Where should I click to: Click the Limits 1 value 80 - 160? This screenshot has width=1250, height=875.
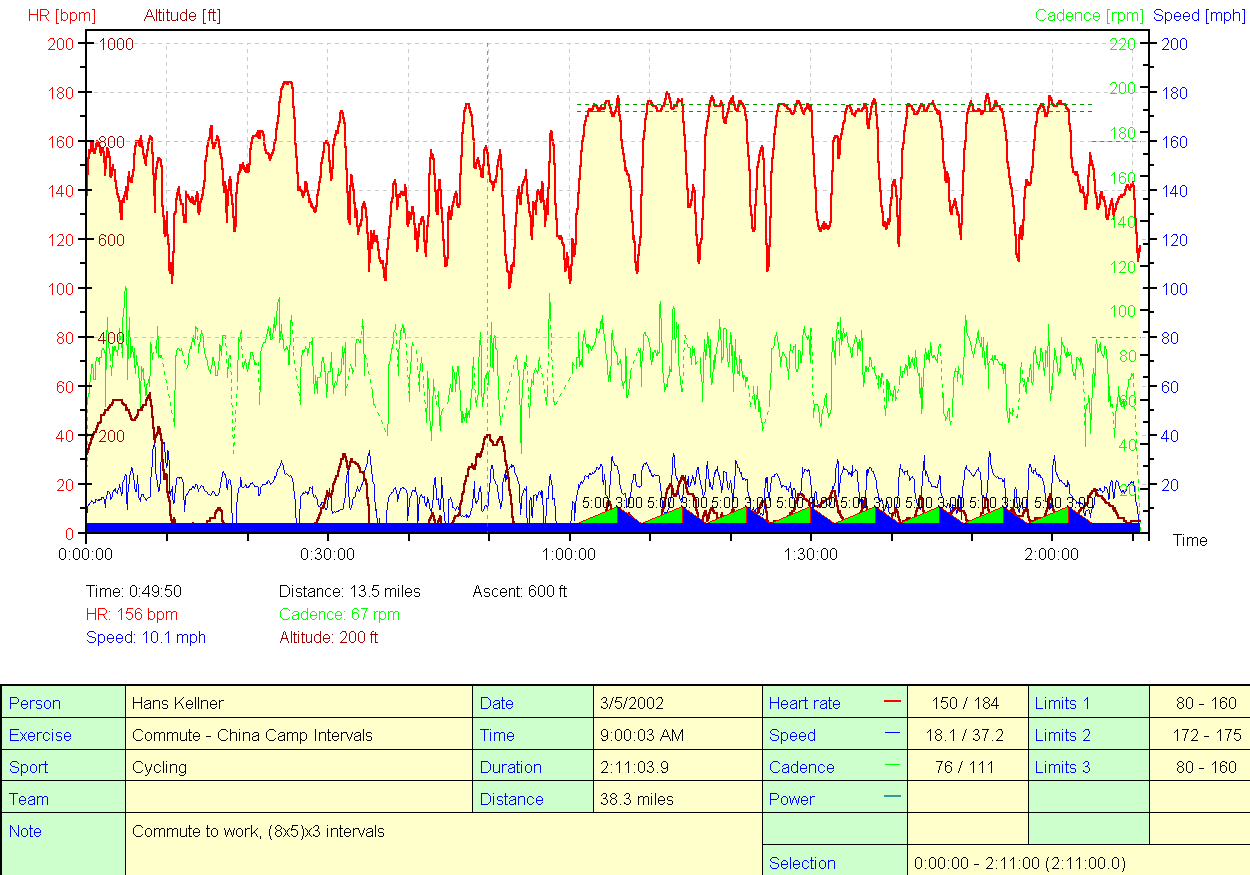click(x=1207, y=703)
